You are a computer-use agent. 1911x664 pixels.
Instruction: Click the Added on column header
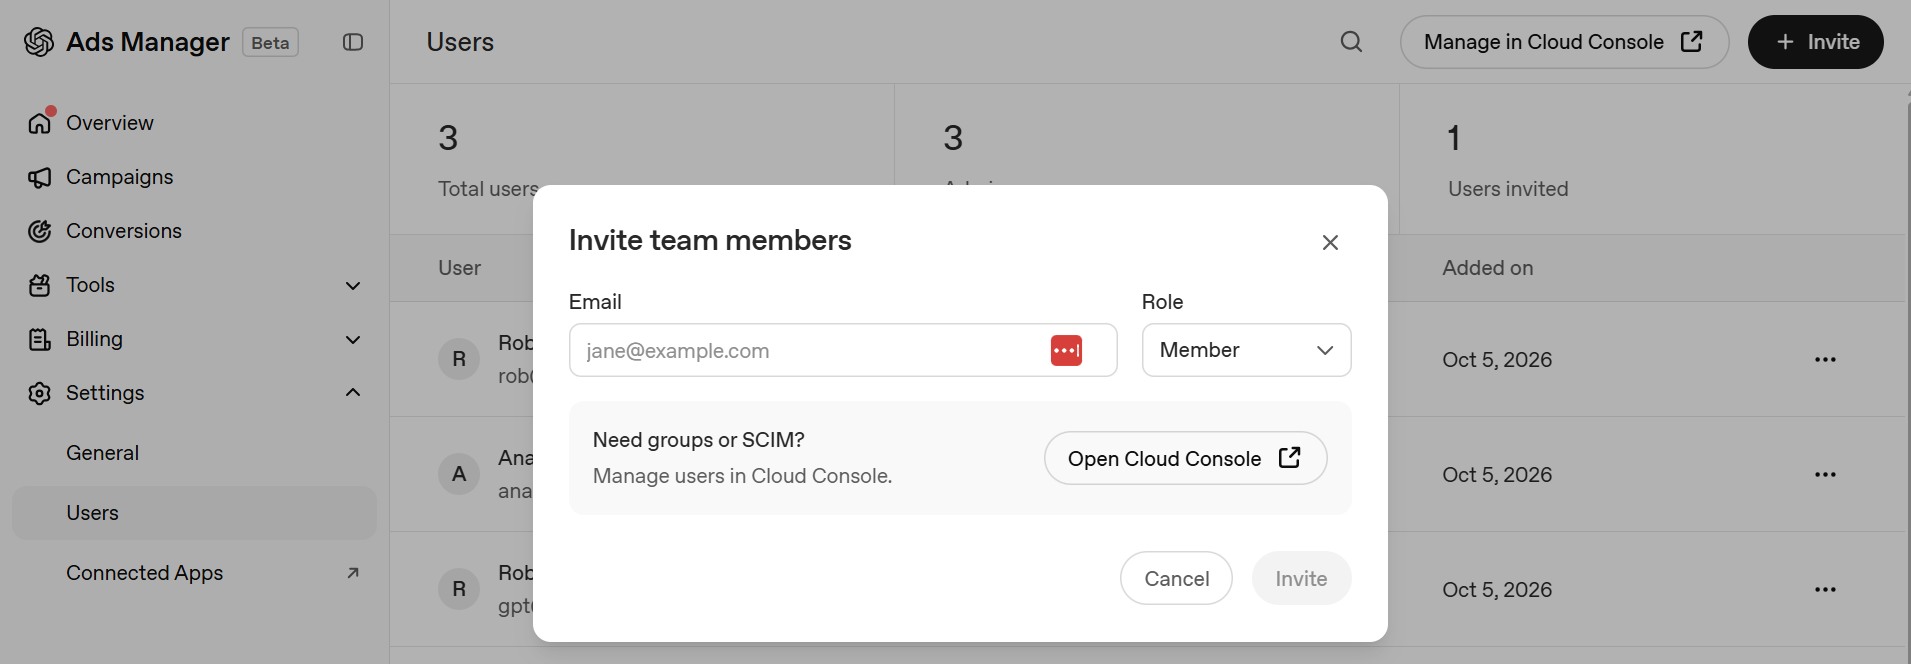pos(1487,268)
